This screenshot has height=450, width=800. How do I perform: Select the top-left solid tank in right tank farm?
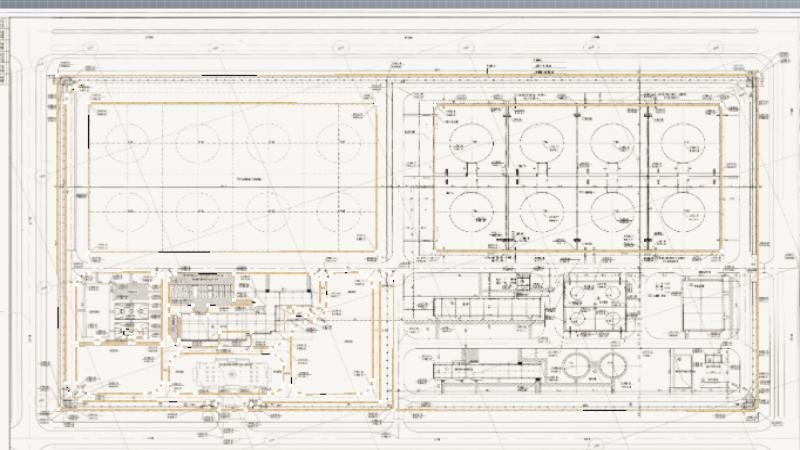point(471,139)
